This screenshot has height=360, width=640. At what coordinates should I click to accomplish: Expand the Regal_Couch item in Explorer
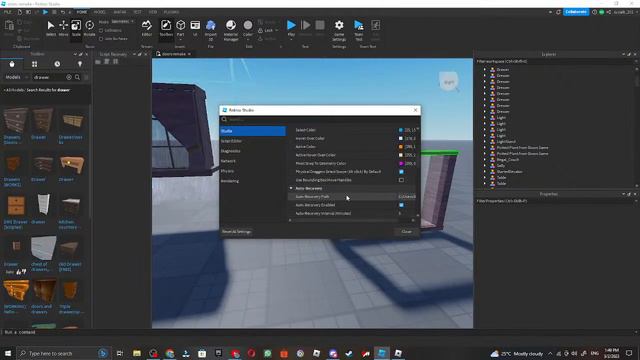point(485,160)
